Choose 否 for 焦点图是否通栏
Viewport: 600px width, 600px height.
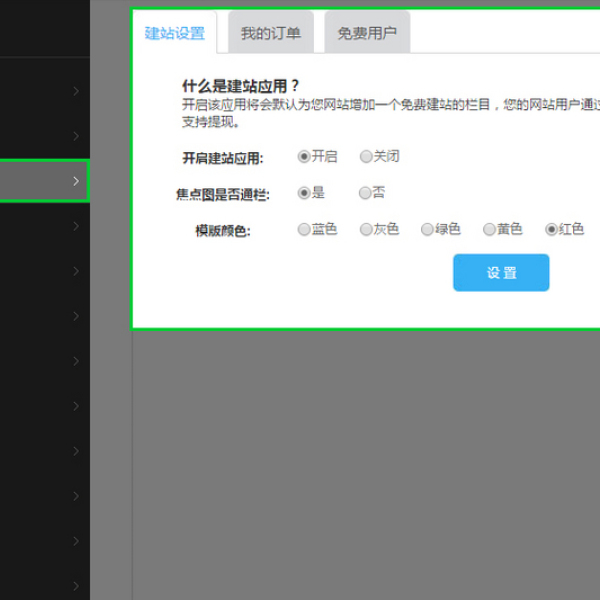click(x=366, y=193)
